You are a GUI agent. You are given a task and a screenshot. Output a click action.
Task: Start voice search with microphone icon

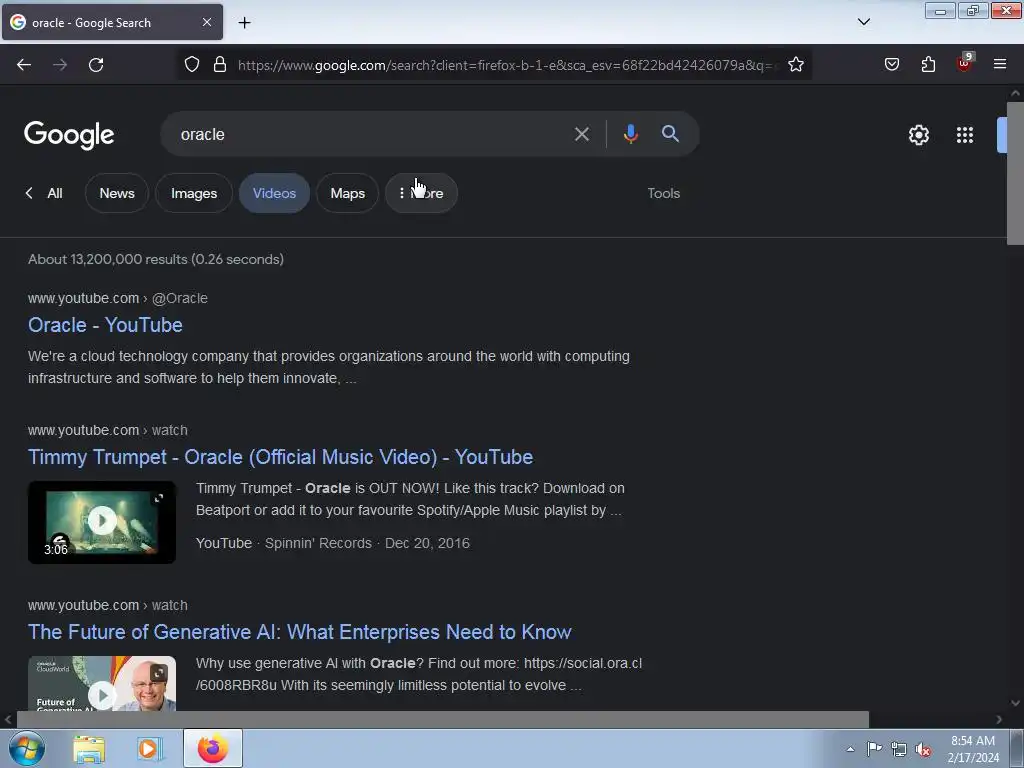point(630,134)
